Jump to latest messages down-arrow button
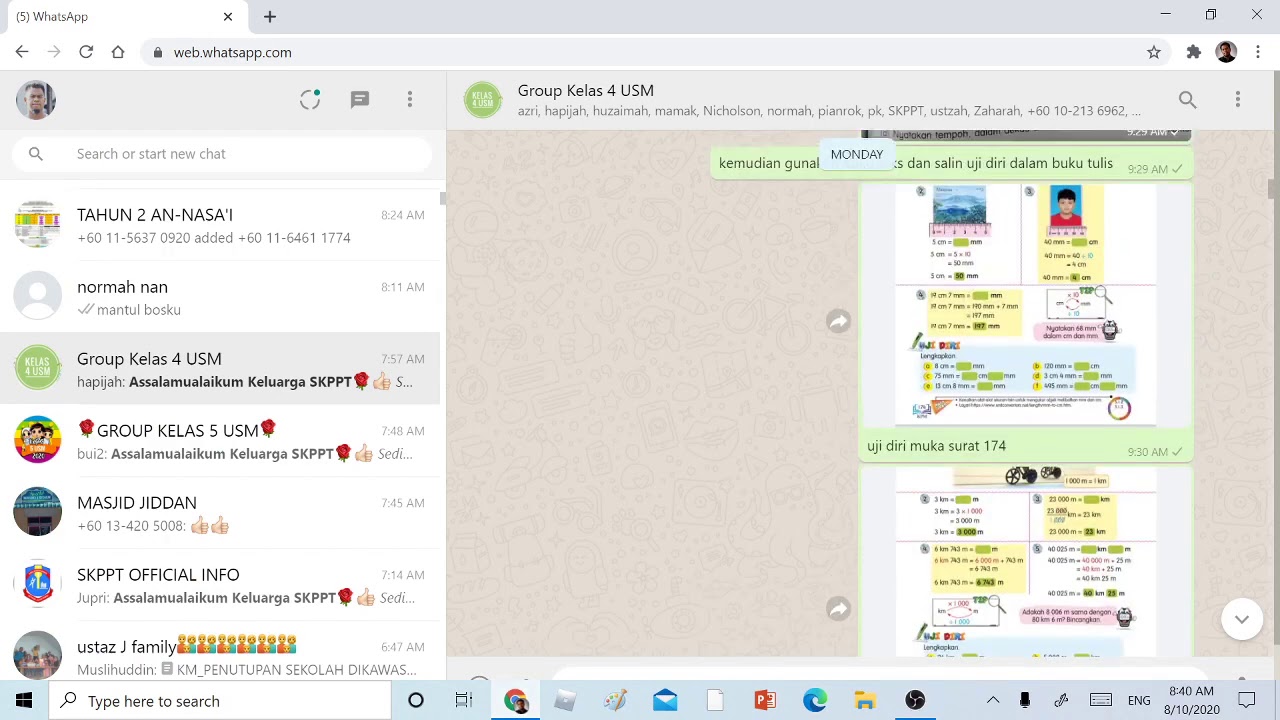1280x720 pixels. pyautogui.click(x=1242, y=619)
